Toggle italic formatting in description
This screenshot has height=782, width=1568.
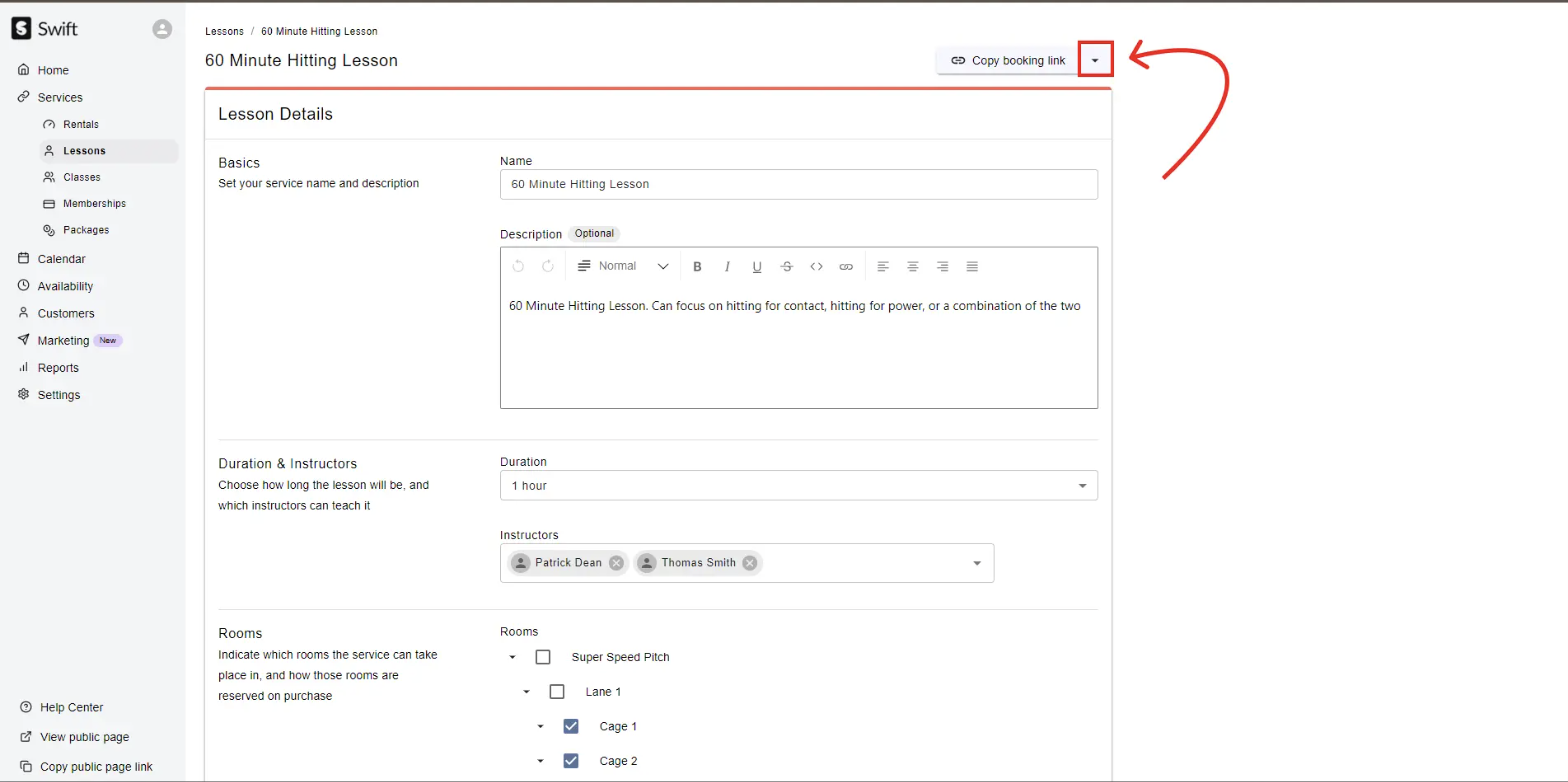(727, 266)
